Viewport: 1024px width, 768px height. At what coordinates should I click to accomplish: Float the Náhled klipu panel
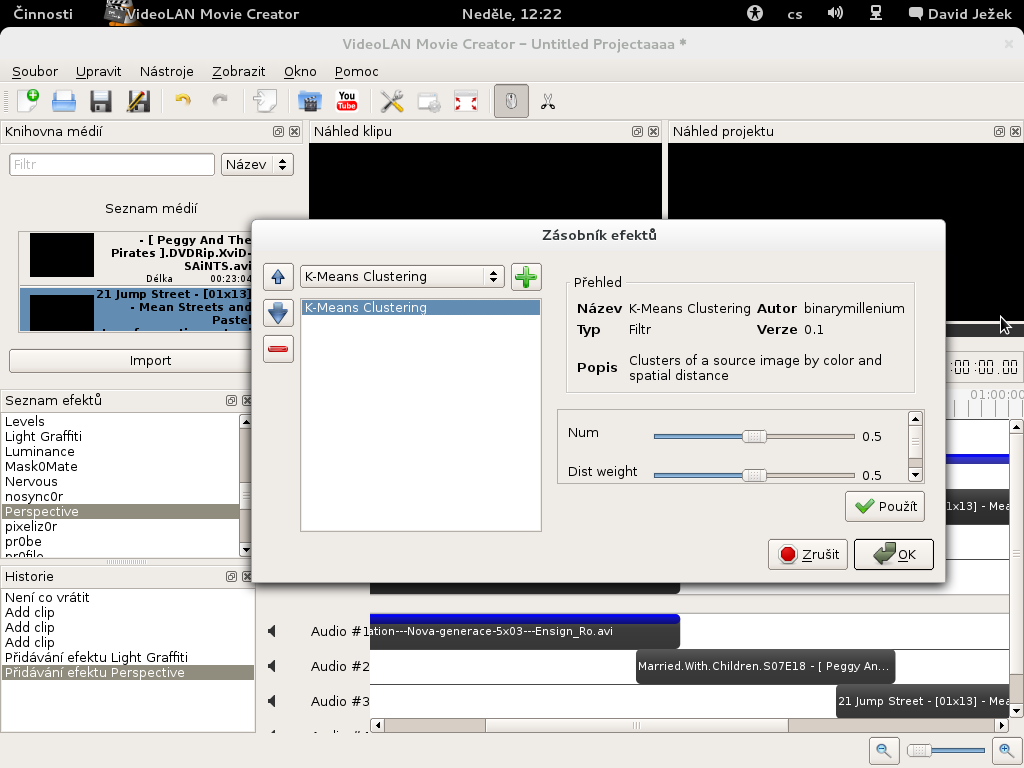coord(637,132)
